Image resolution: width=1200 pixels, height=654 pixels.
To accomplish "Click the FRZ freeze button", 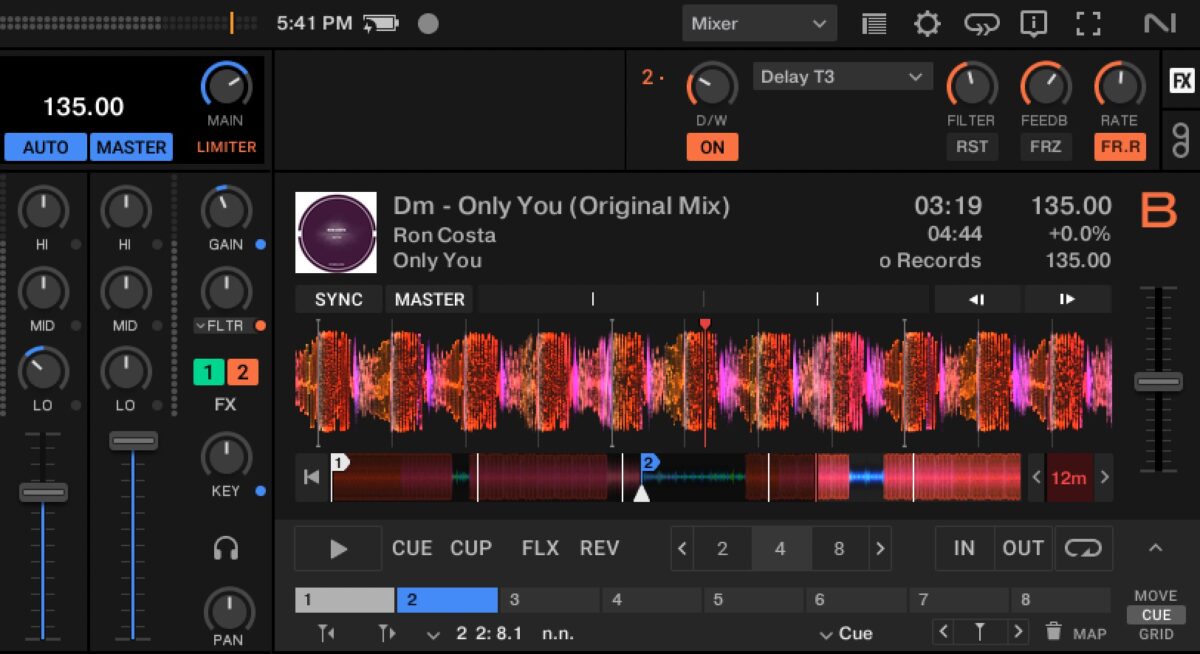I will pos(1045,147).
